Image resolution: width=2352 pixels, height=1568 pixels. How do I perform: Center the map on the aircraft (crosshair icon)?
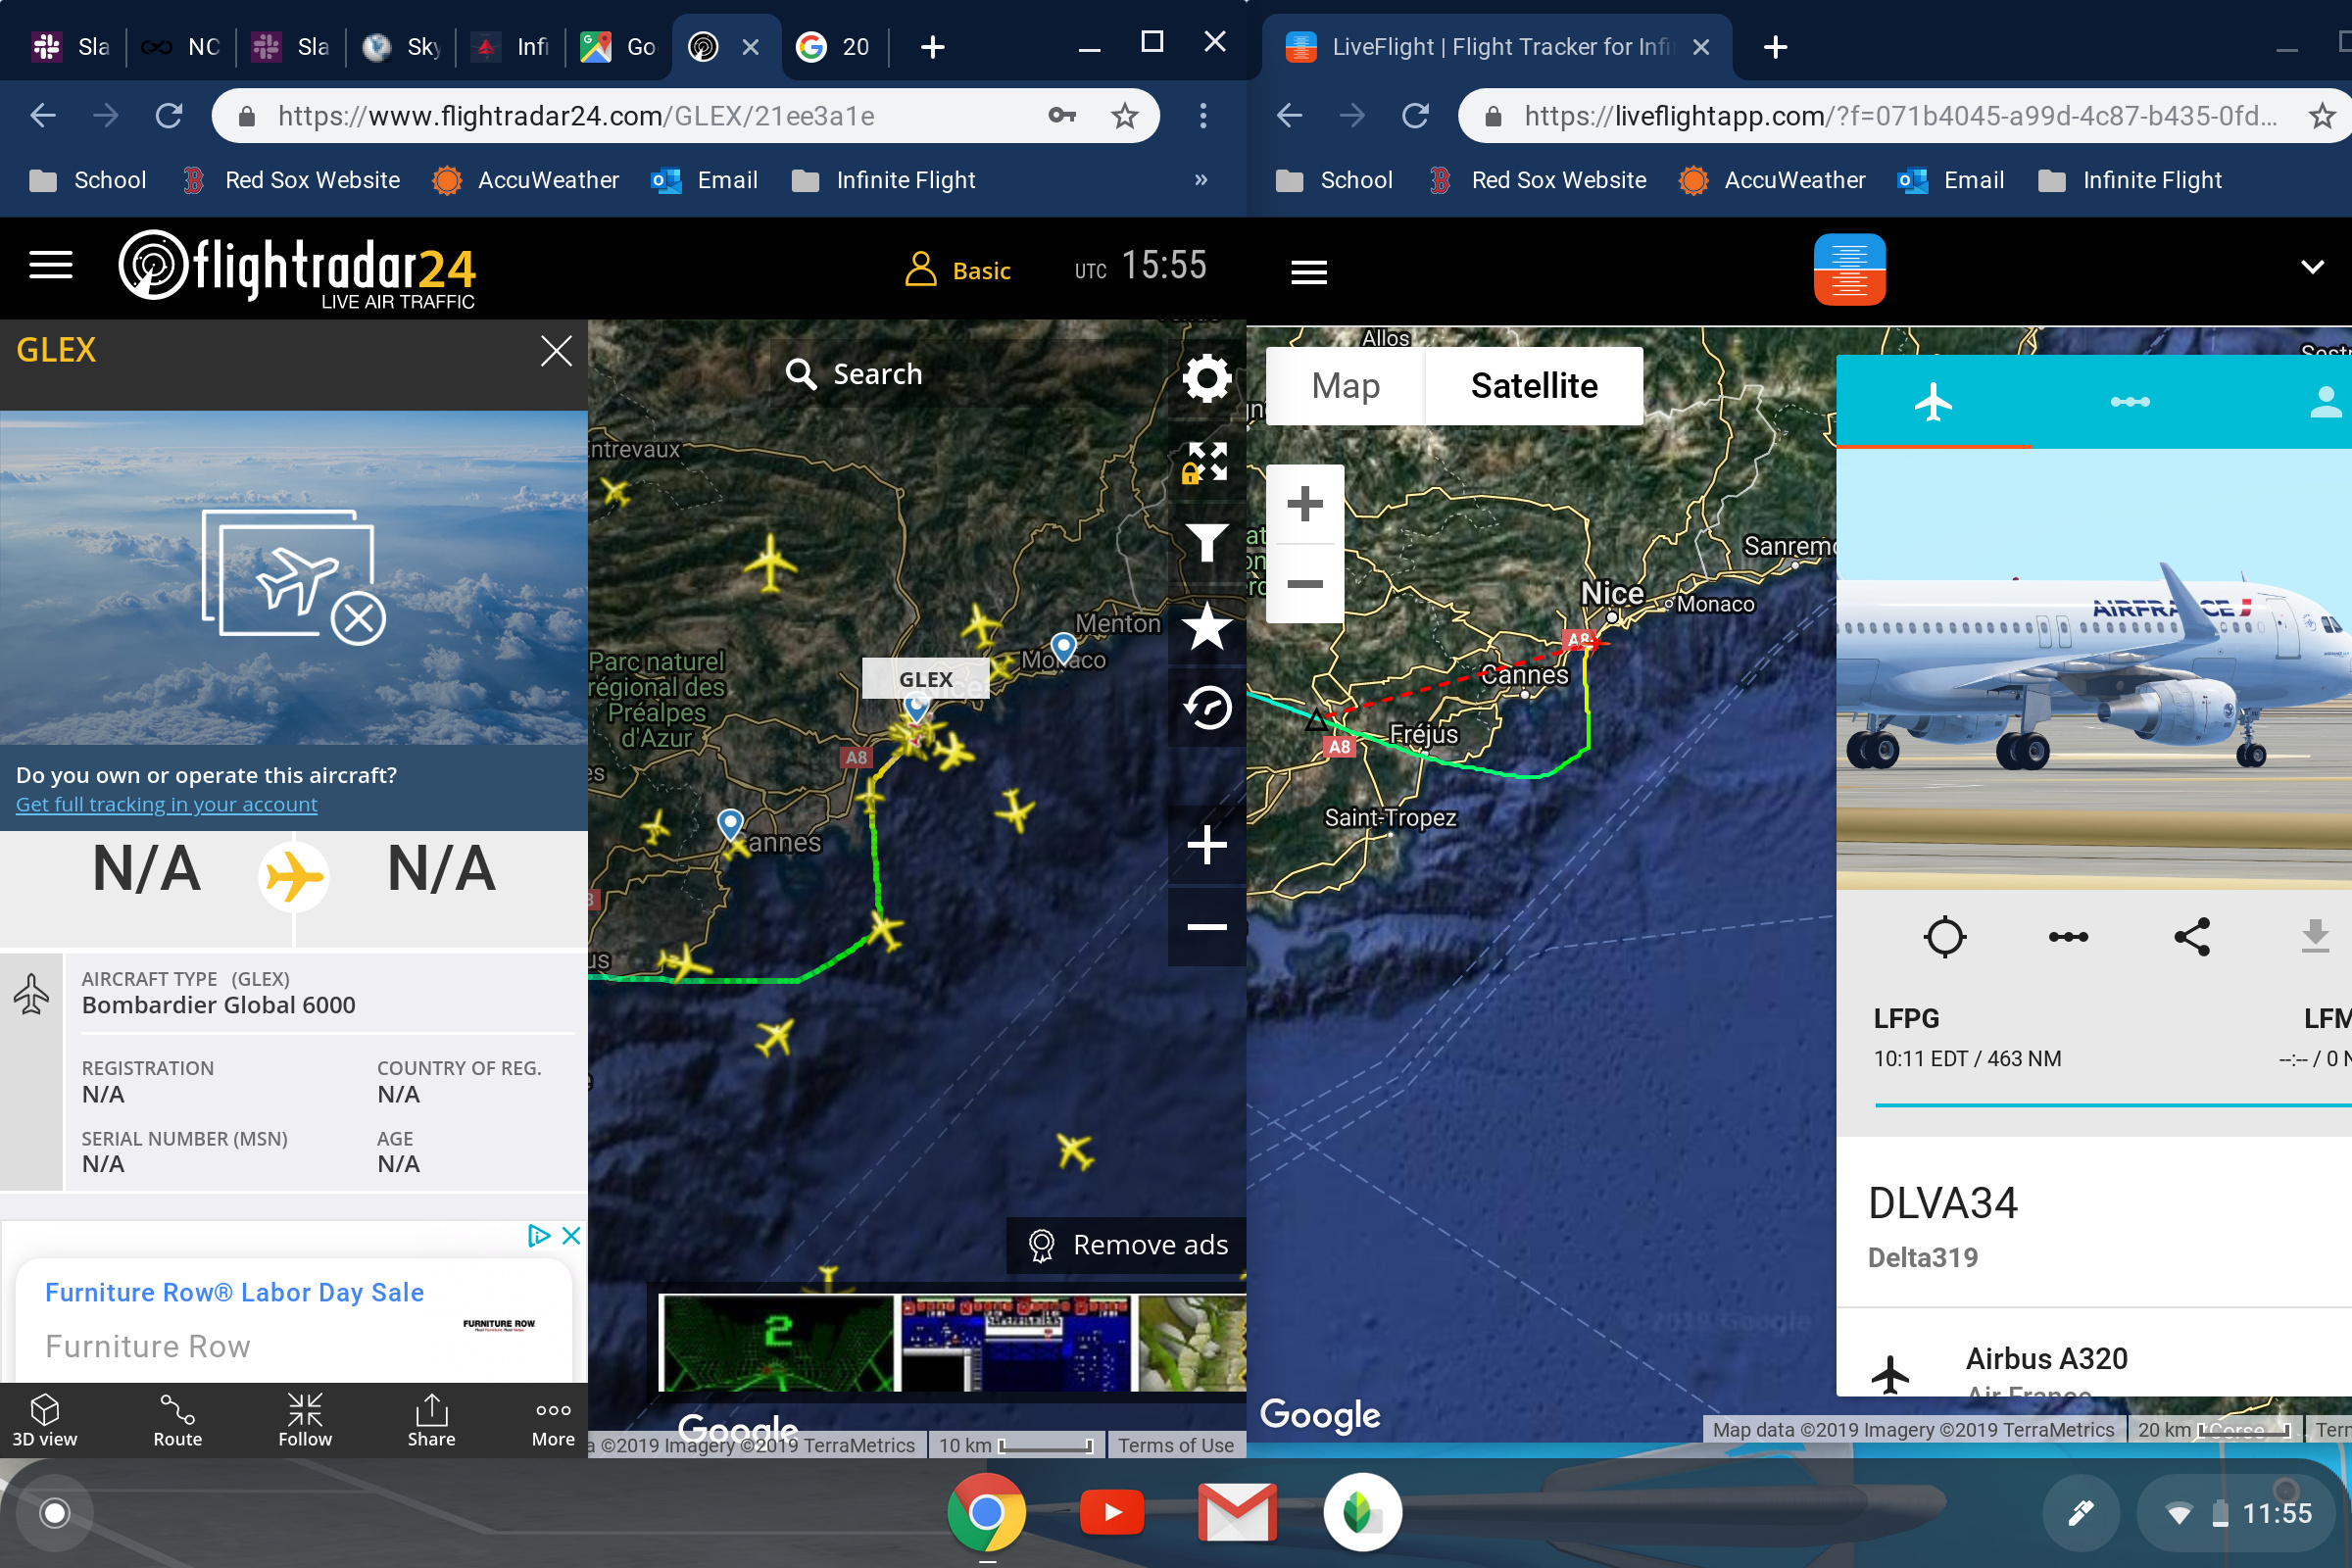[x=1944, y=937]
